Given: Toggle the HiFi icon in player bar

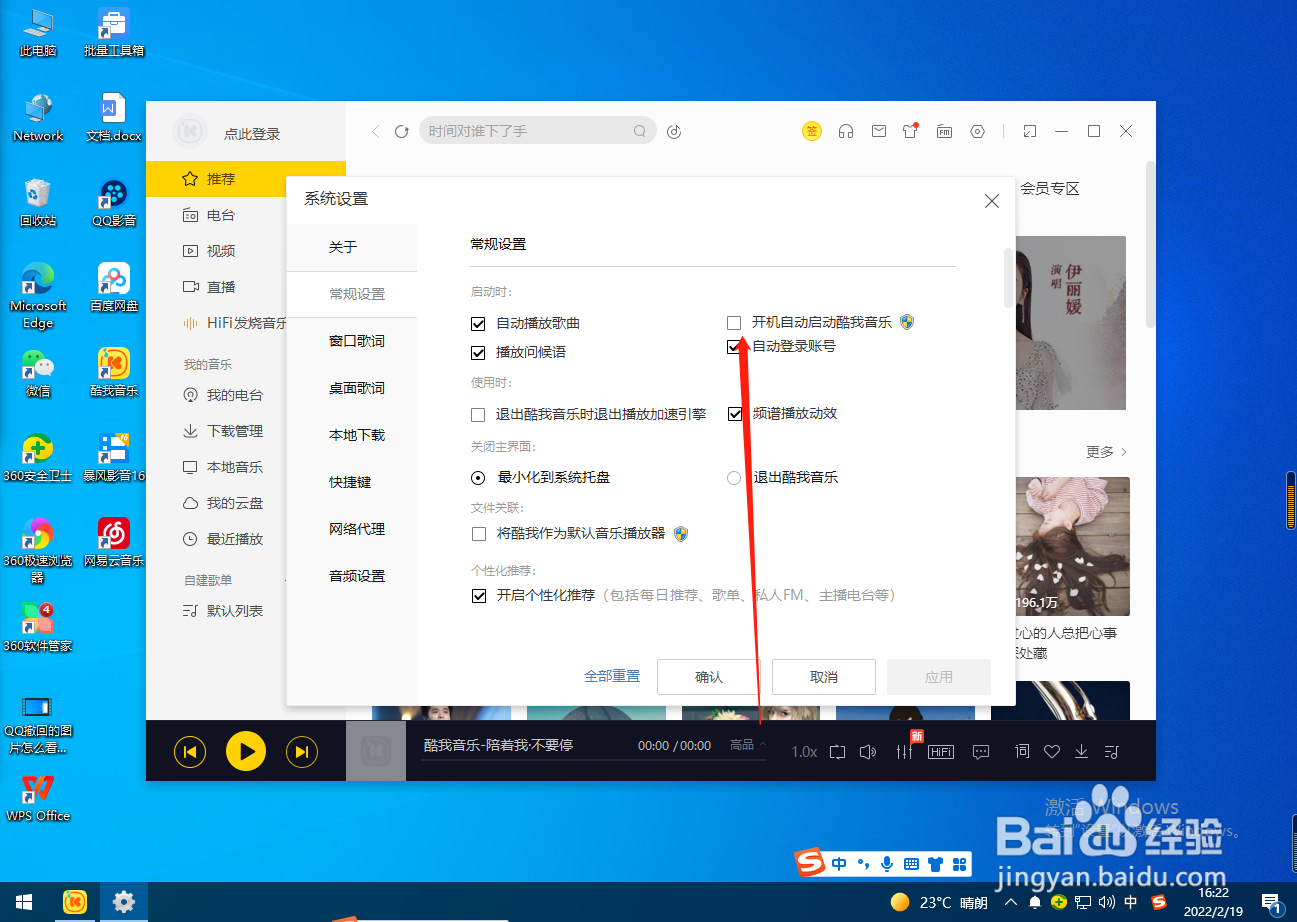Looking at the screenshot, I should [941, 752].
